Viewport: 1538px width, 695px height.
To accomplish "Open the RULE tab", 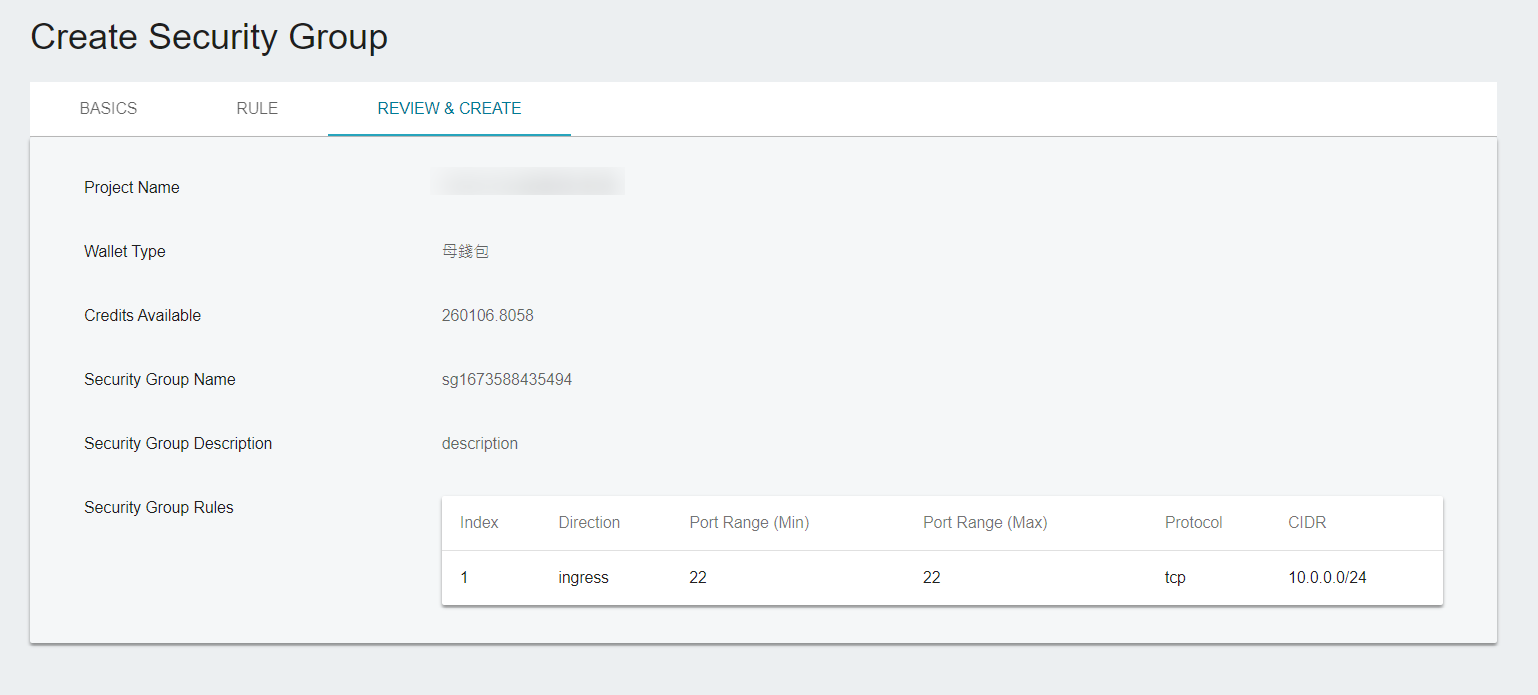I will (x=257, y=108).
